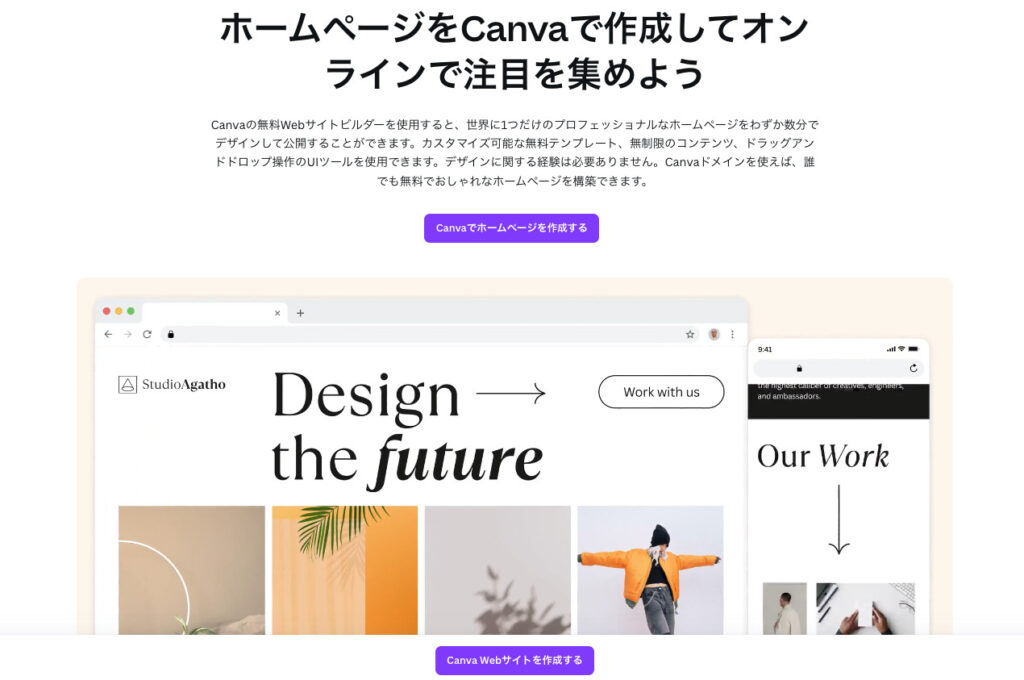Click the Design the future headline arrow
Image resolution: width=1024 pixels, height=680 pixels.
tap(511, 393)
